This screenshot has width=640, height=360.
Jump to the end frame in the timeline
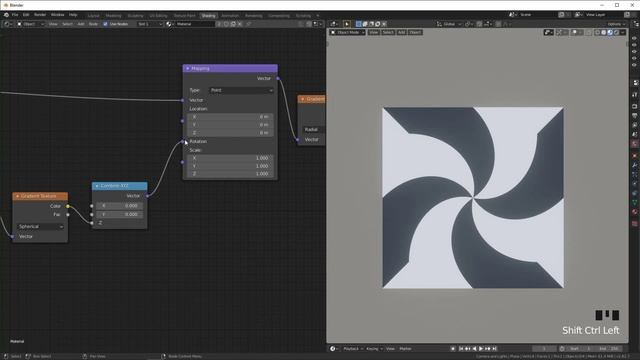tap(494, 349)
